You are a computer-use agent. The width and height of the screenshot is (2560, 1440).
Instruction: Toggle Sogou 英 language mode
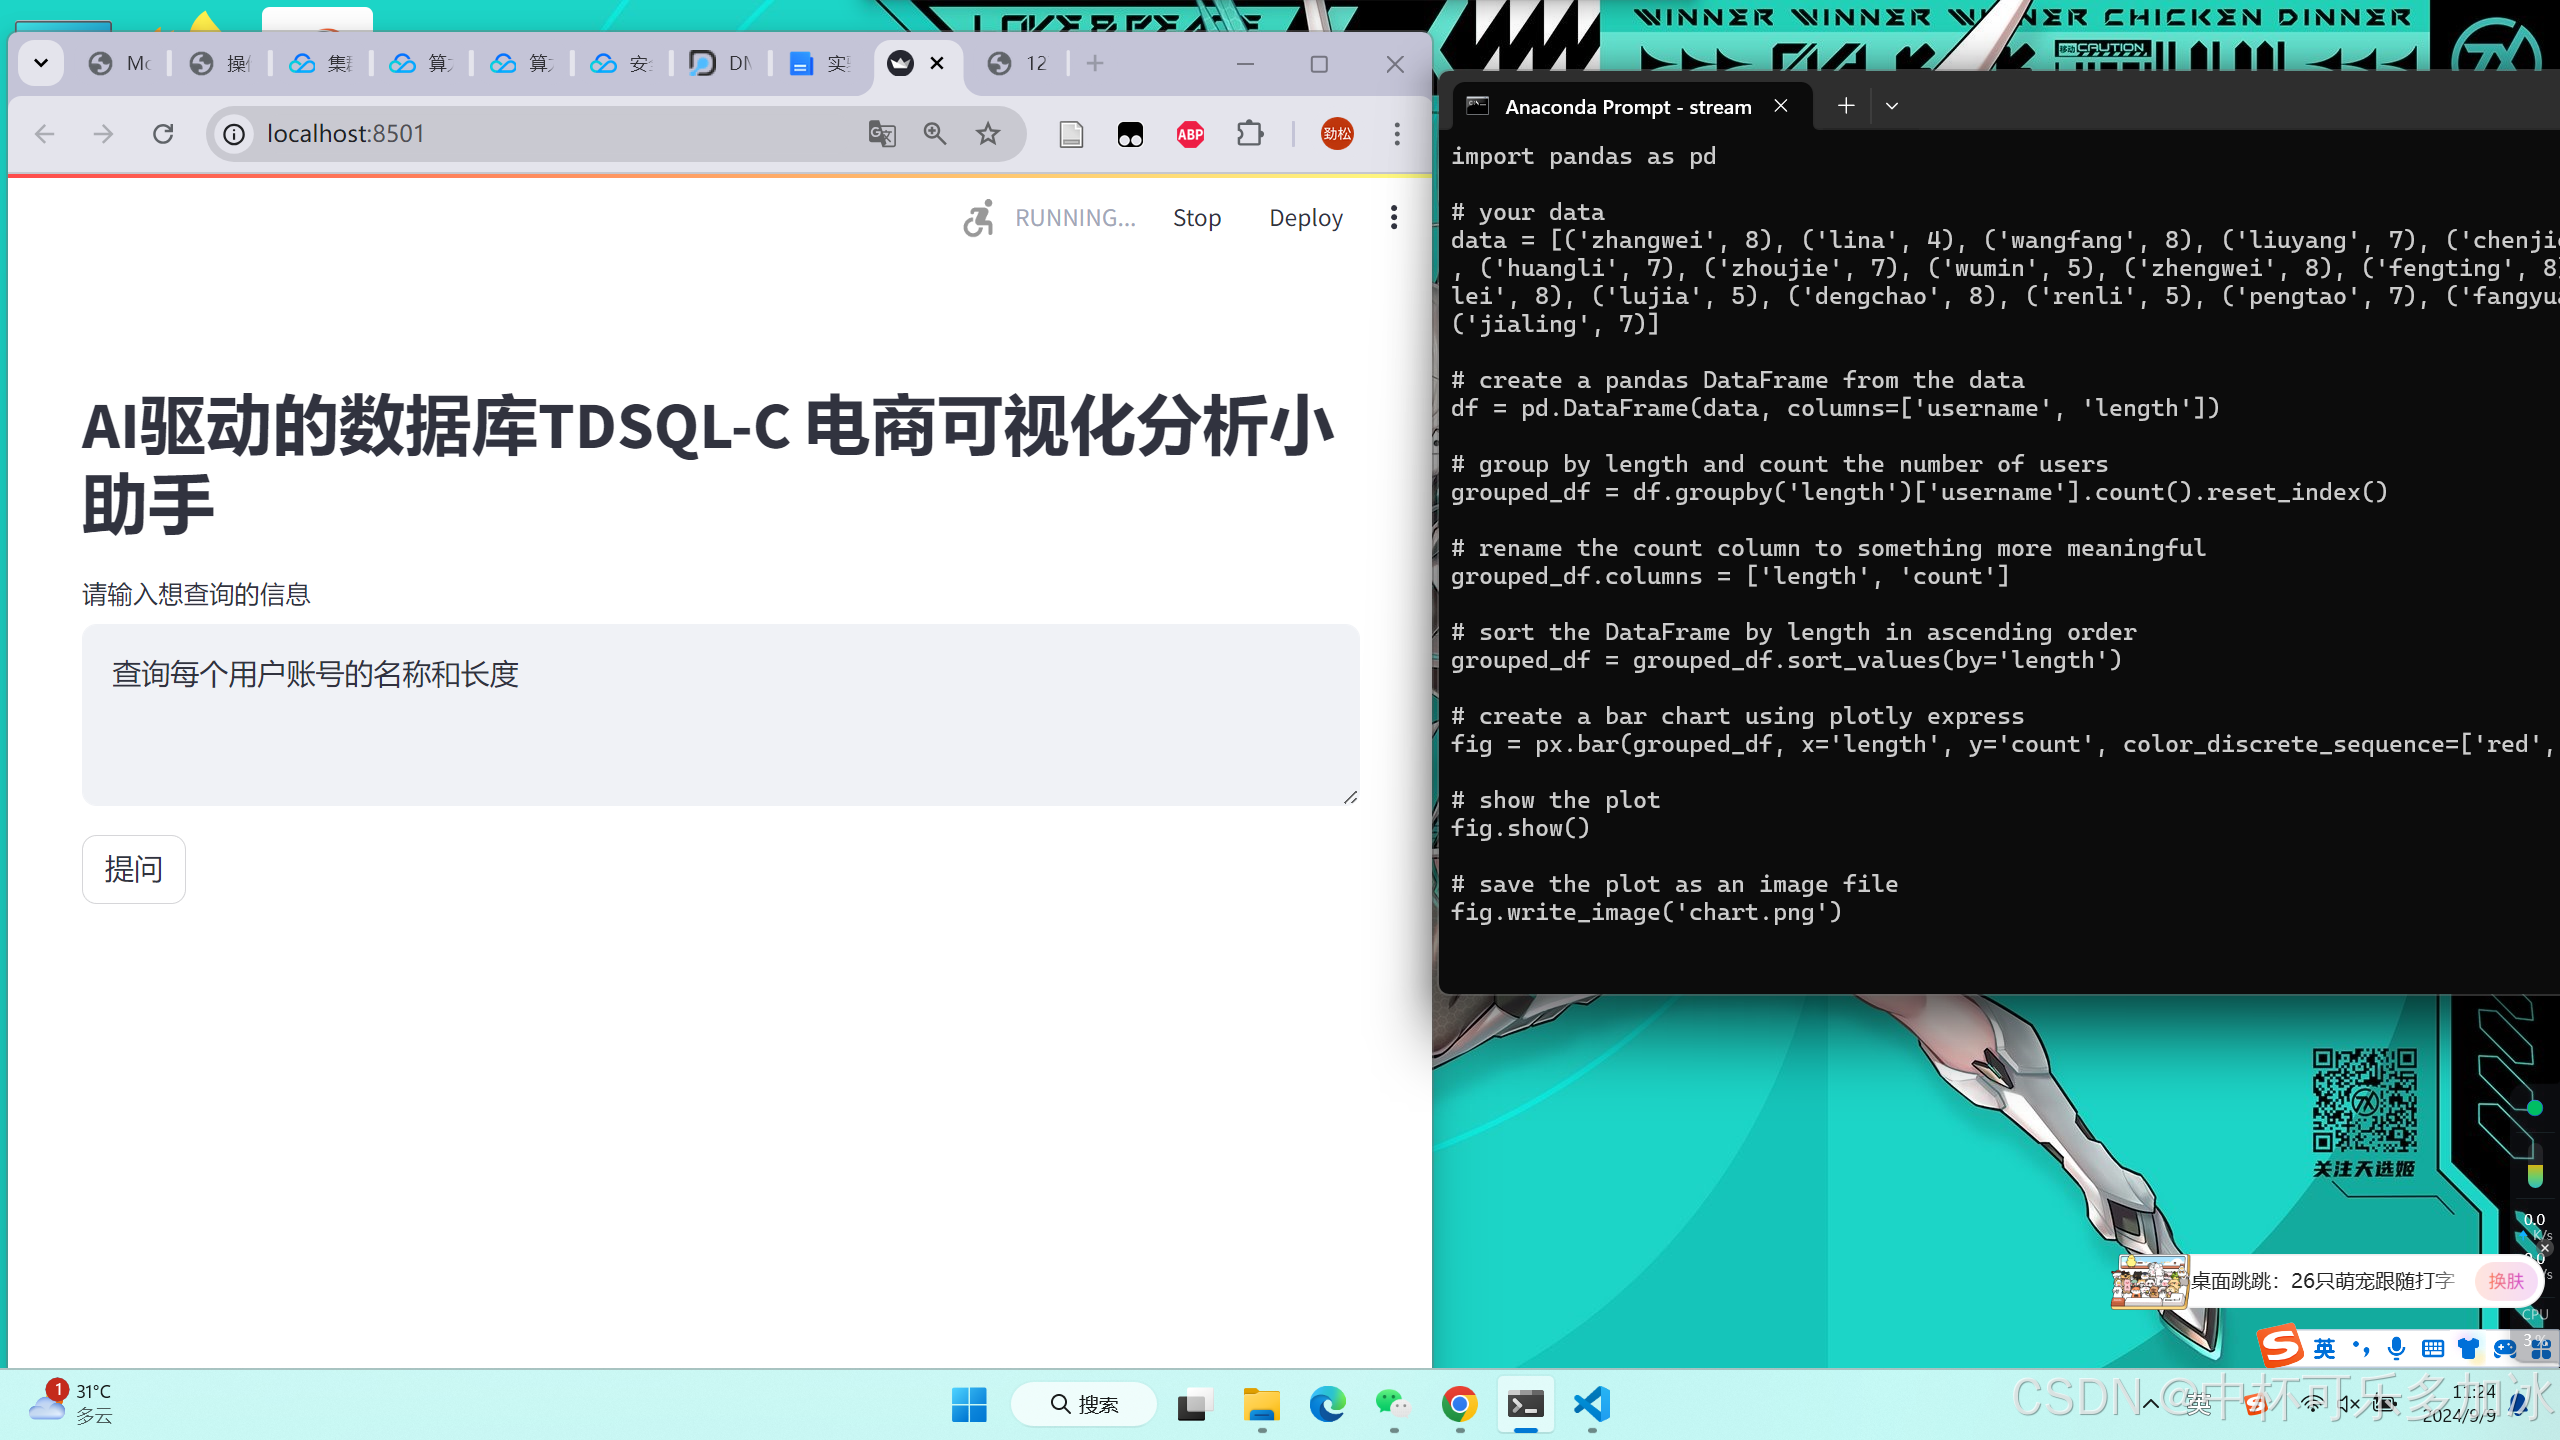[x=2325, y=1348]
